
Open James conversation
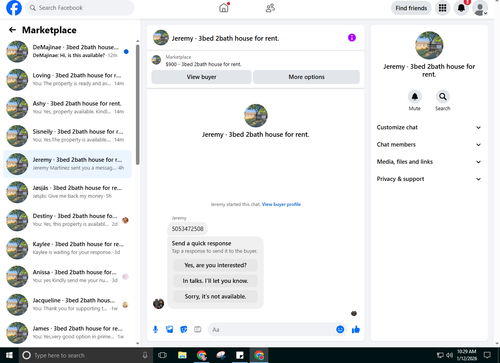pos(67,332)
